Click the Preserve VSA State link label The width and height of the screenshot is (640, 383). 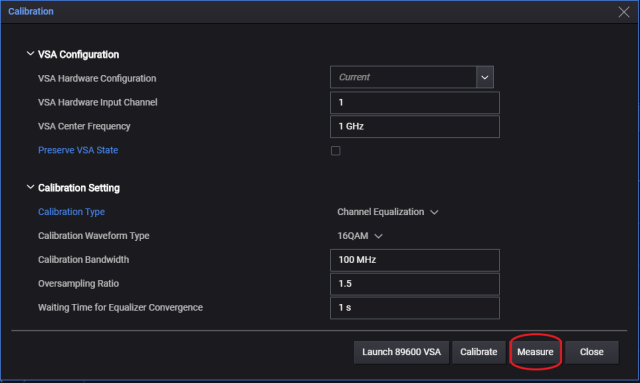point(78,150)
